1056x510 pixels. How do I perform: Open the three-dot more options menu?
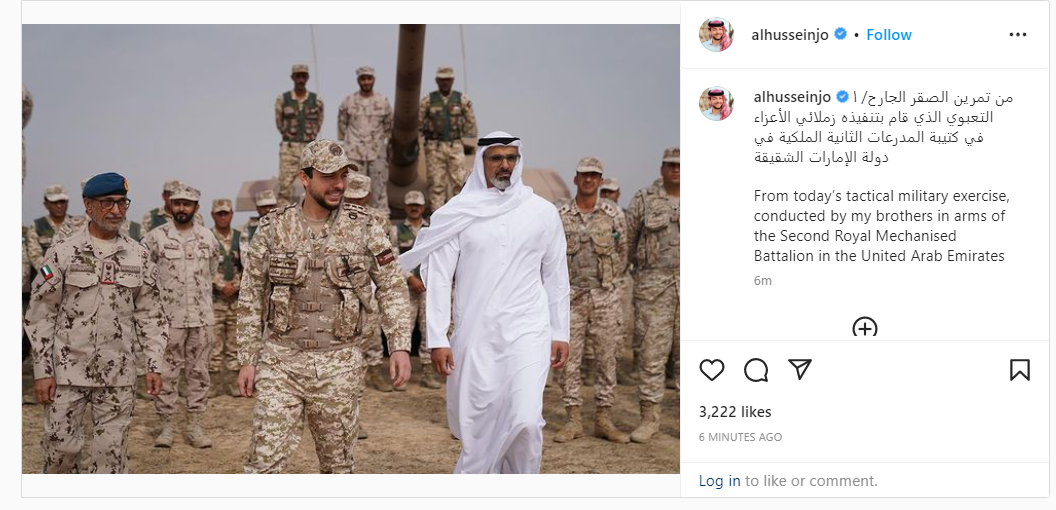(1018, 35)
